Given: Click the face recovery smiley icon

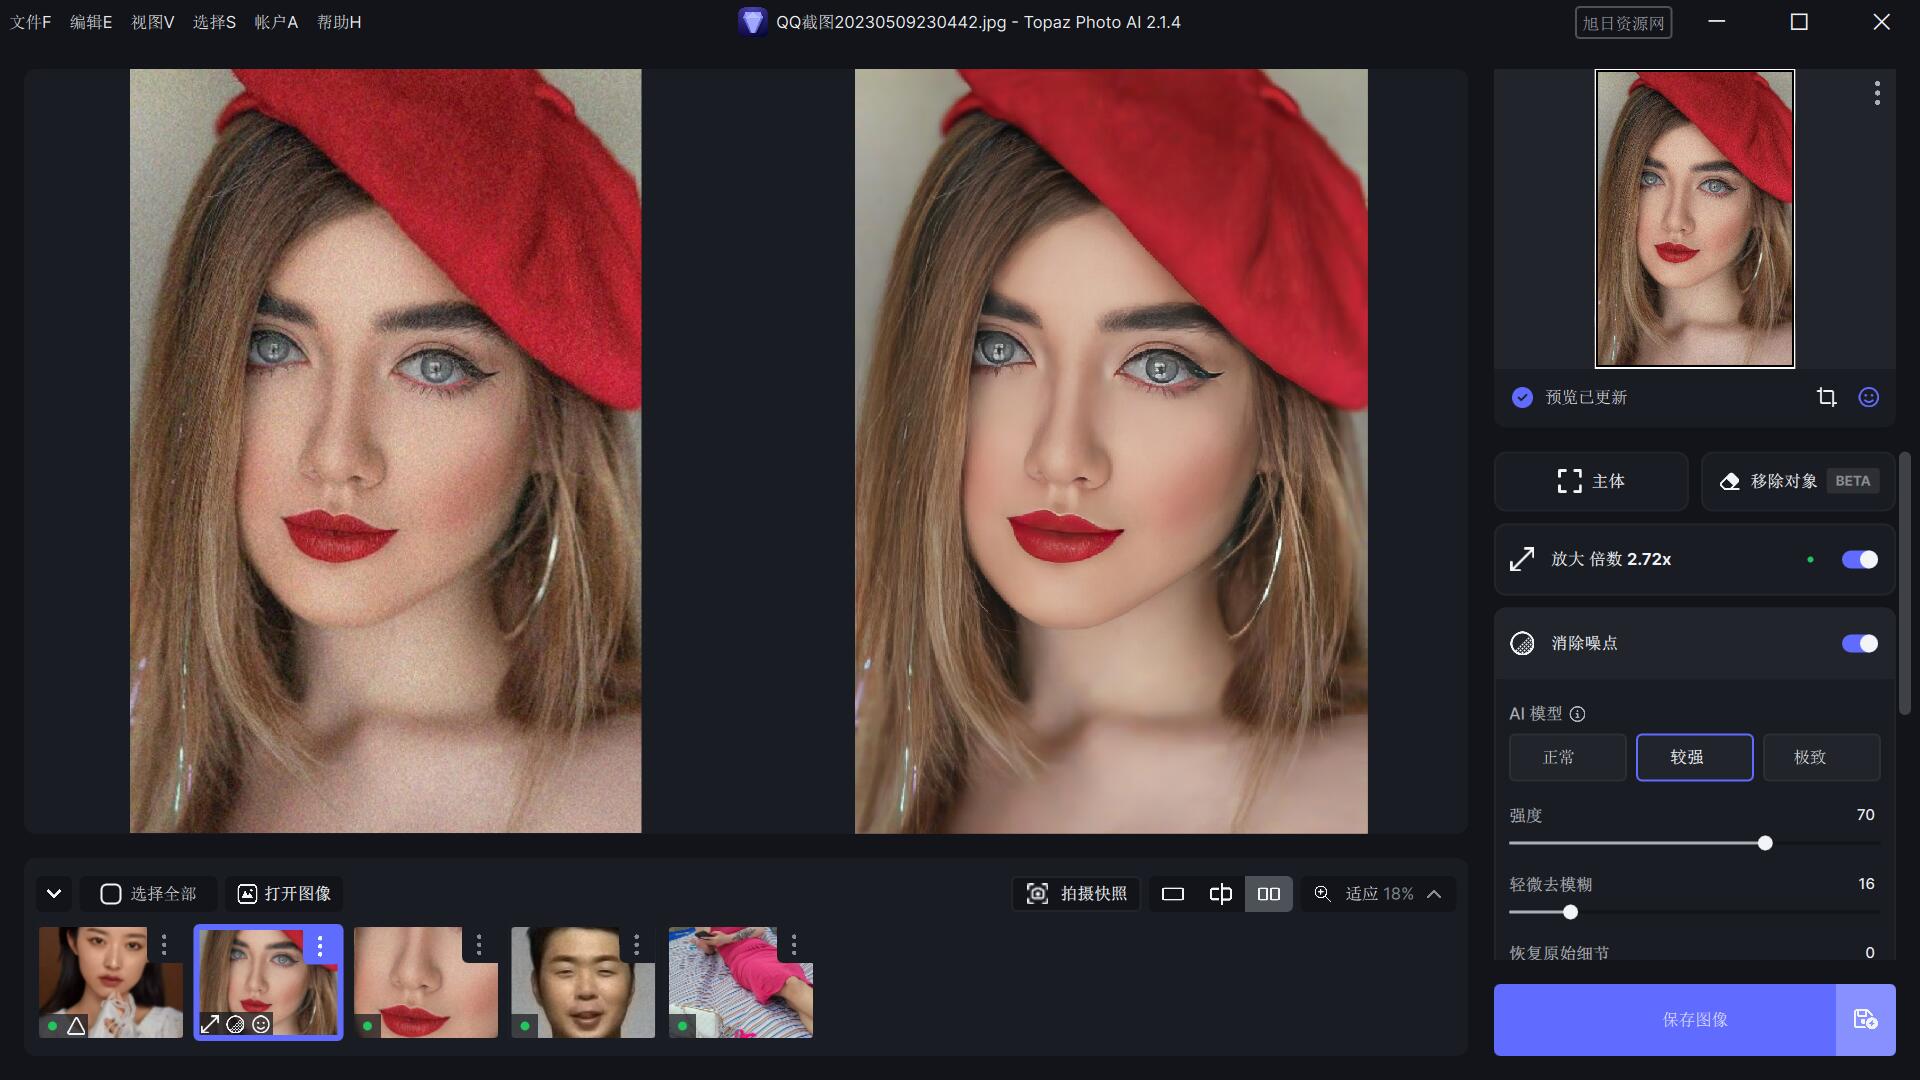Looking at the screenshot, I should click(x=1868, y=397).
